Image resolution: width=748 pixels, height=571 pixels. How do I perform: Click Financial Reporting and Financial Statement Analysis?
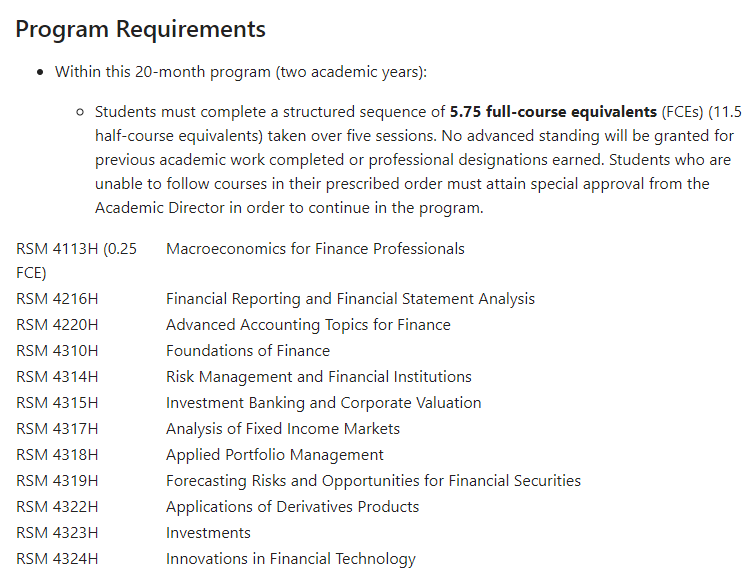point(351,299)
